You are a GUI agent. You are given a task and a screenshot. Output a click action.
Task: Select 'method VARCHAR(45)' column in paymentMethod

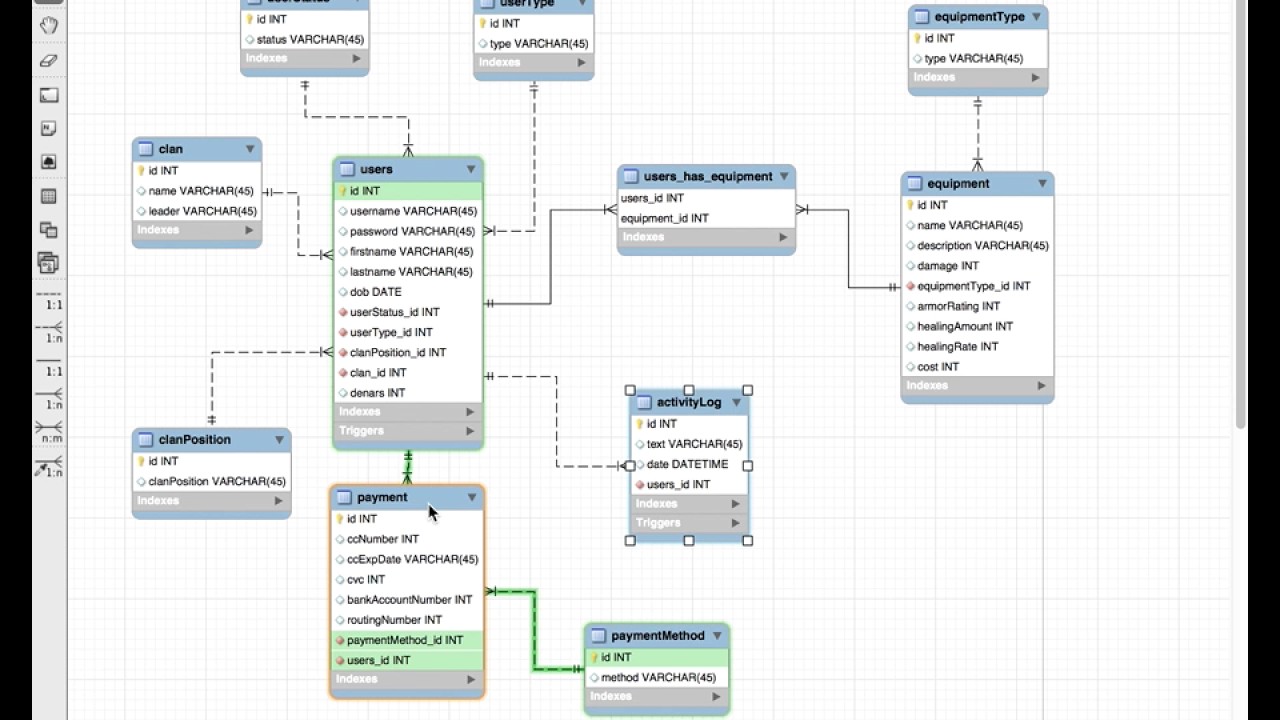click(656, 677)
